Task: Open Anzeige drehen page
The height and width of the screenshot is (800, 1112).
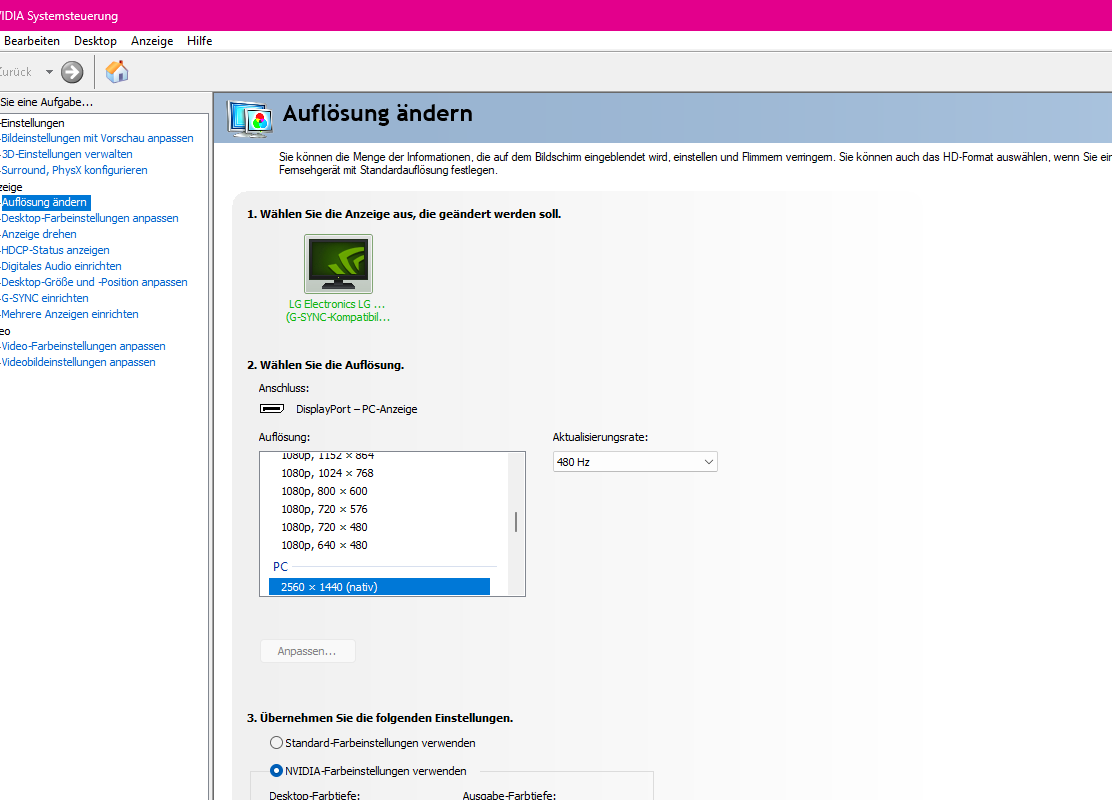Action: (x=39, y=234)
